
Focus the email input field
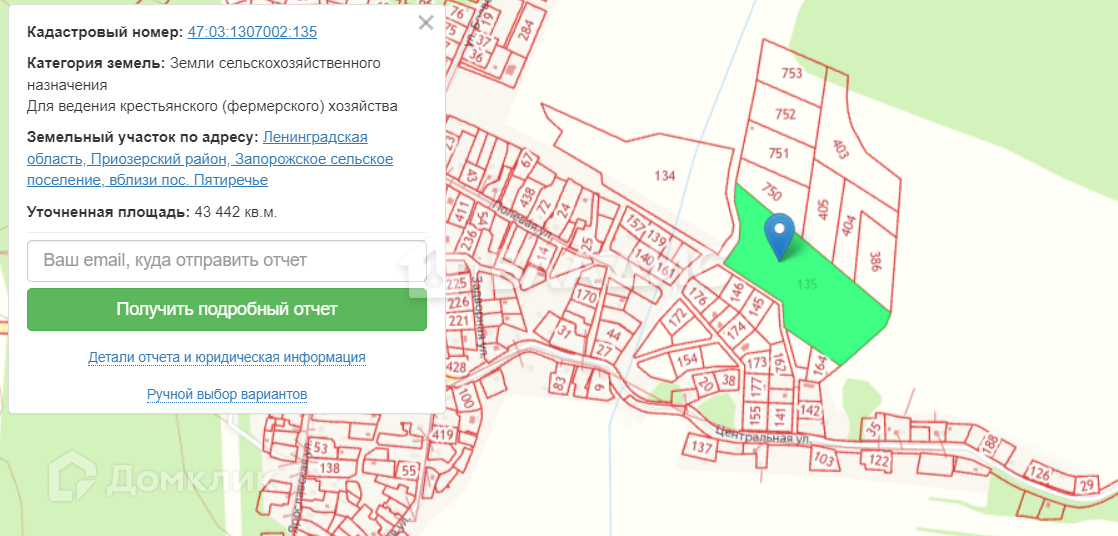point(227,260)
